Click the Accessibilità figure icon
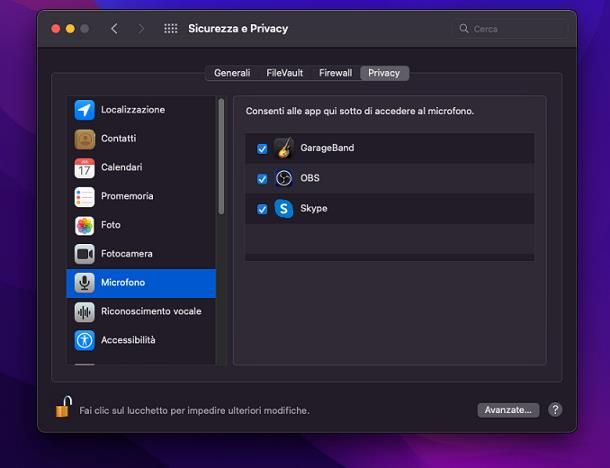 pyautogui.click(x=84, y=340)
